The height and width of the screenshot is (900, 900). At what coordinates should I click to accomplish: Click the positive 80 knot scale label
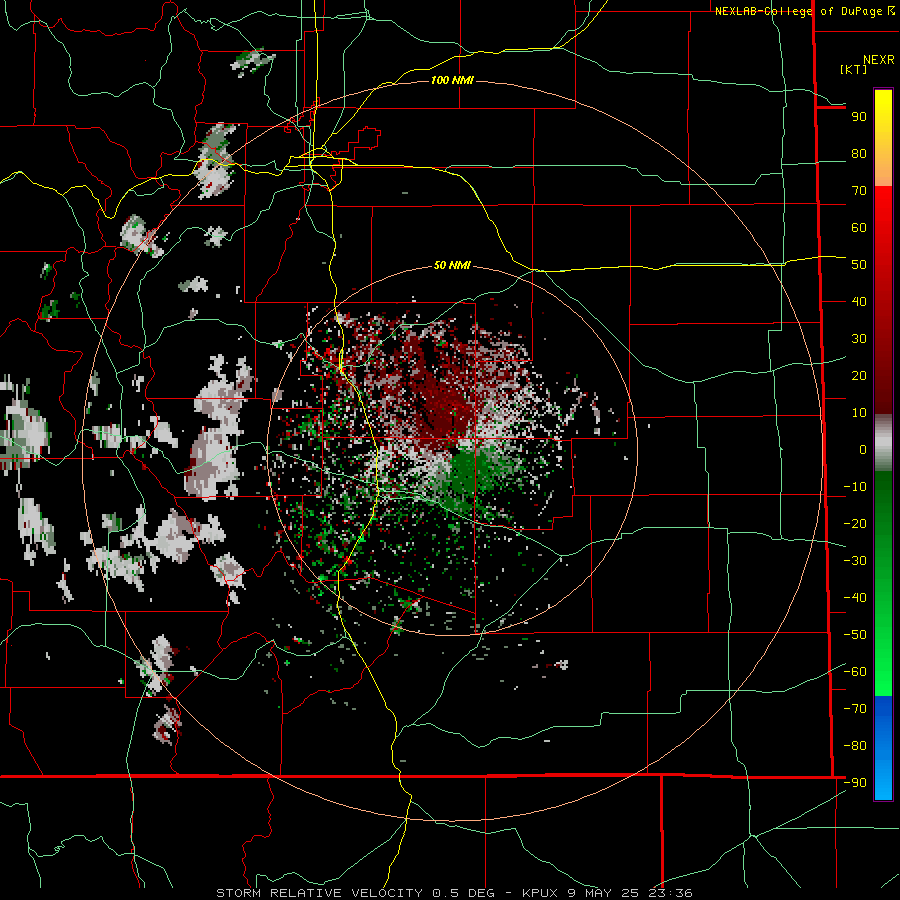(859, 154)
